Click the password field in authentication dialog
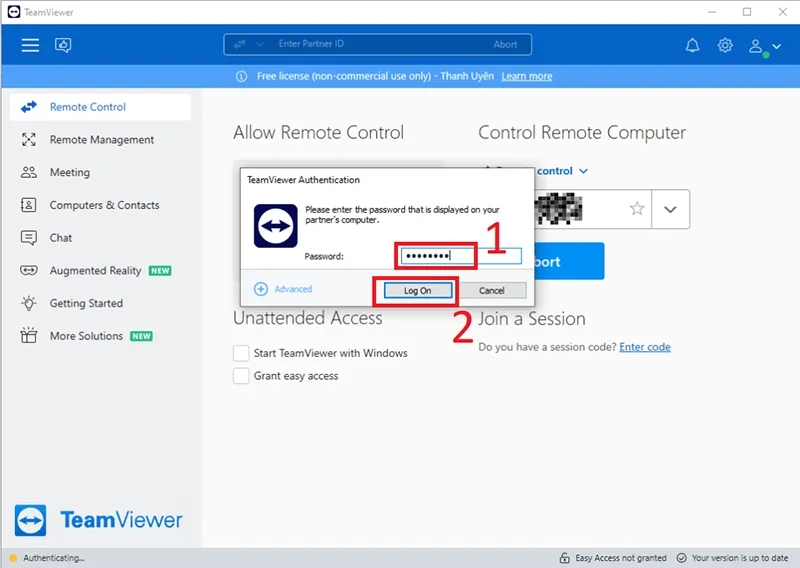 tap(461, 256)
